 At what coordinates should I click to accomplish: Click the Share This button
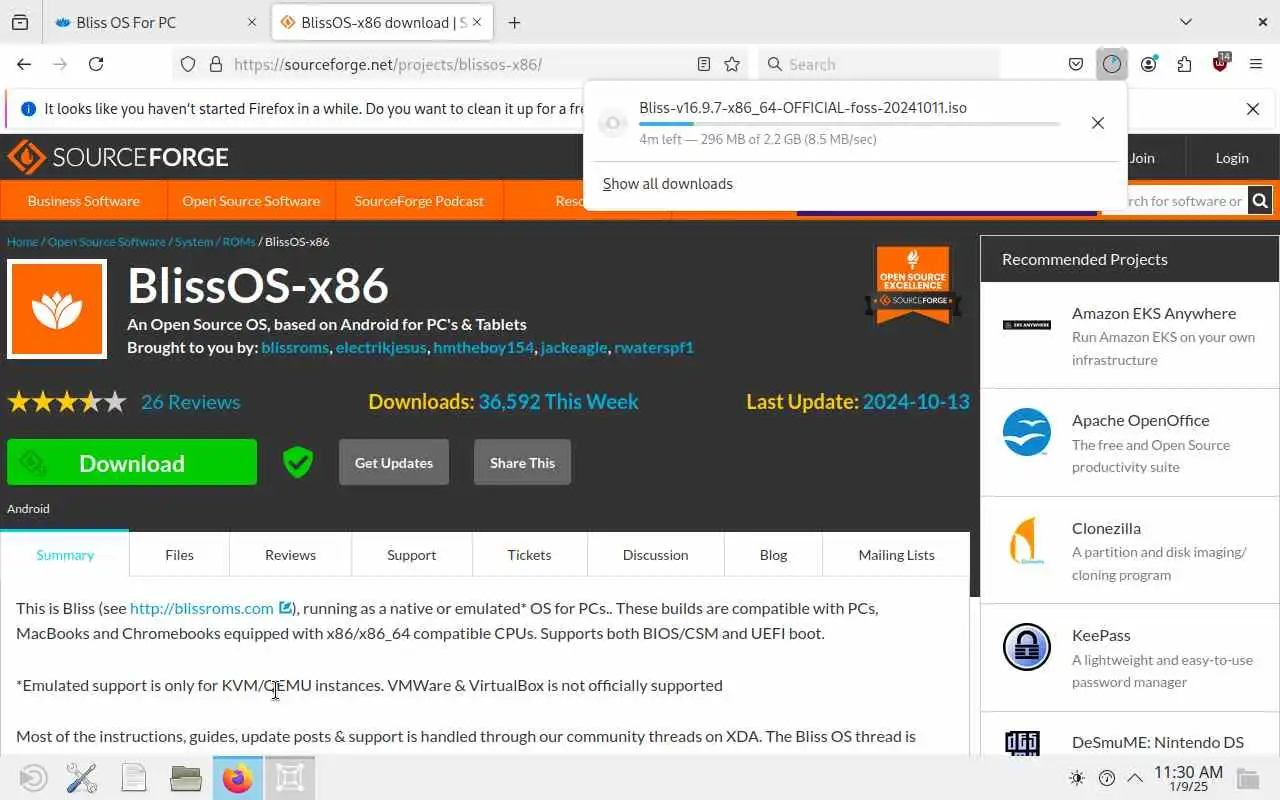[522, 462]
